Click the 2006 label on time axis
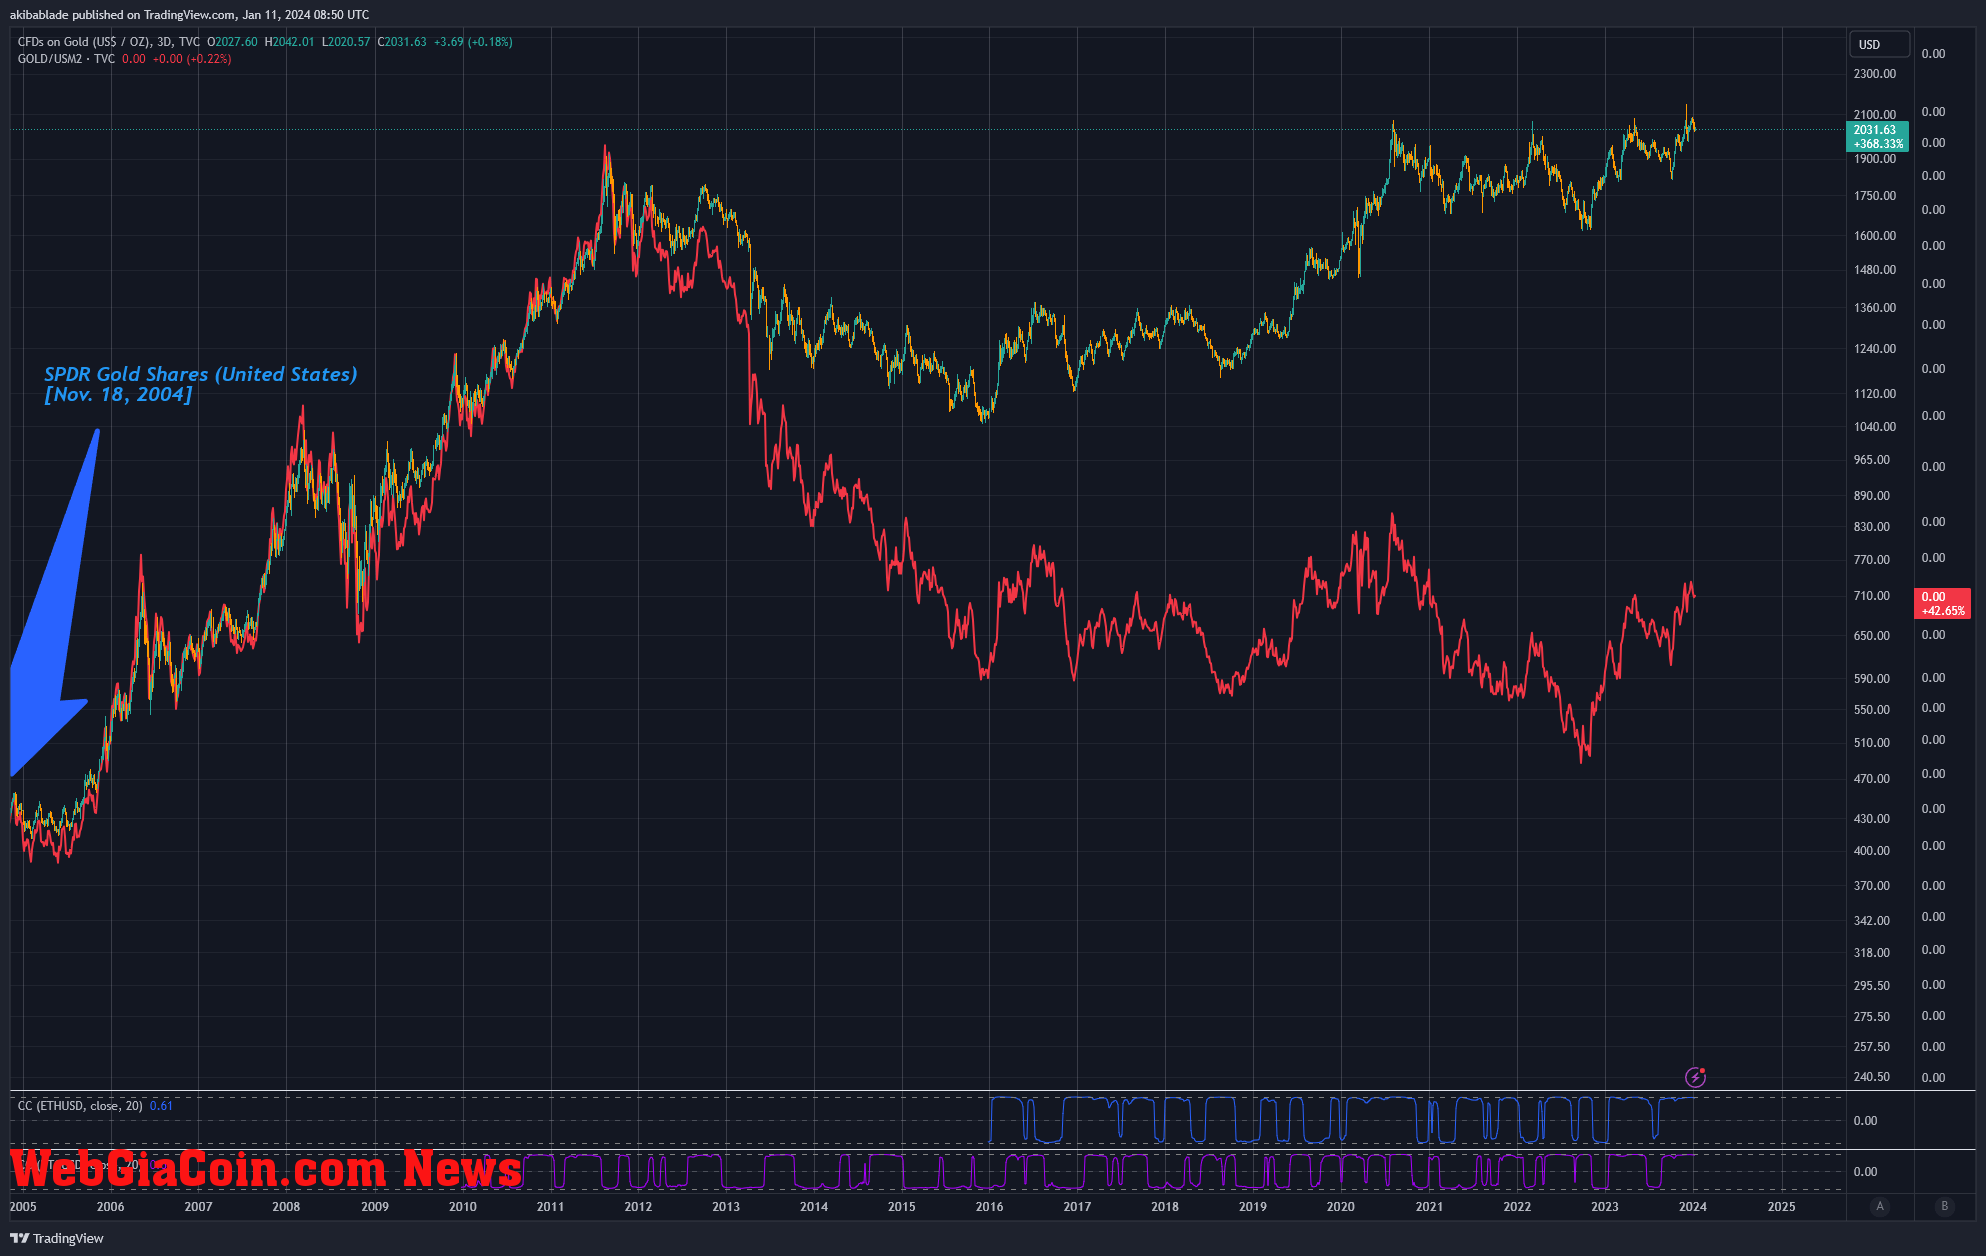 [x=110, y=1206]
